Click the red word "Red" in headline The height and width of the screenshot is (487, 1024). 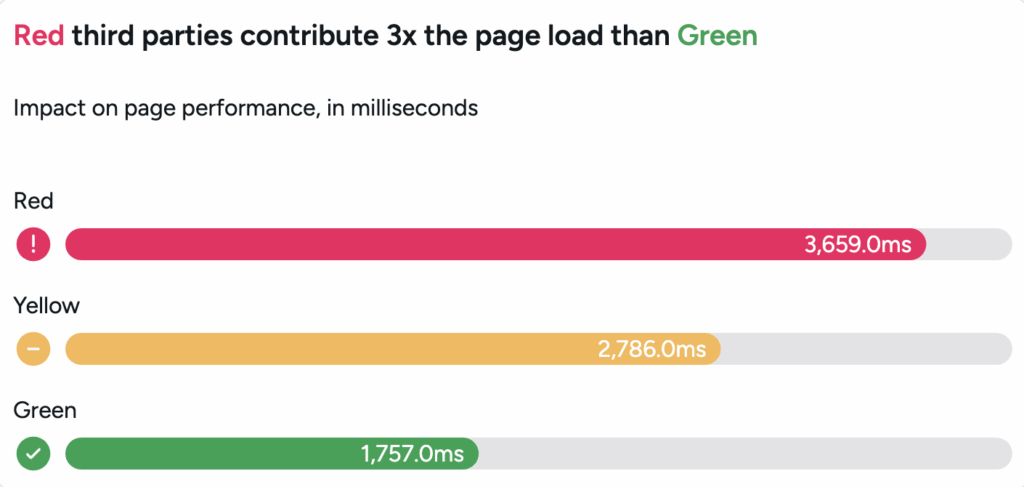pos(39,37)
